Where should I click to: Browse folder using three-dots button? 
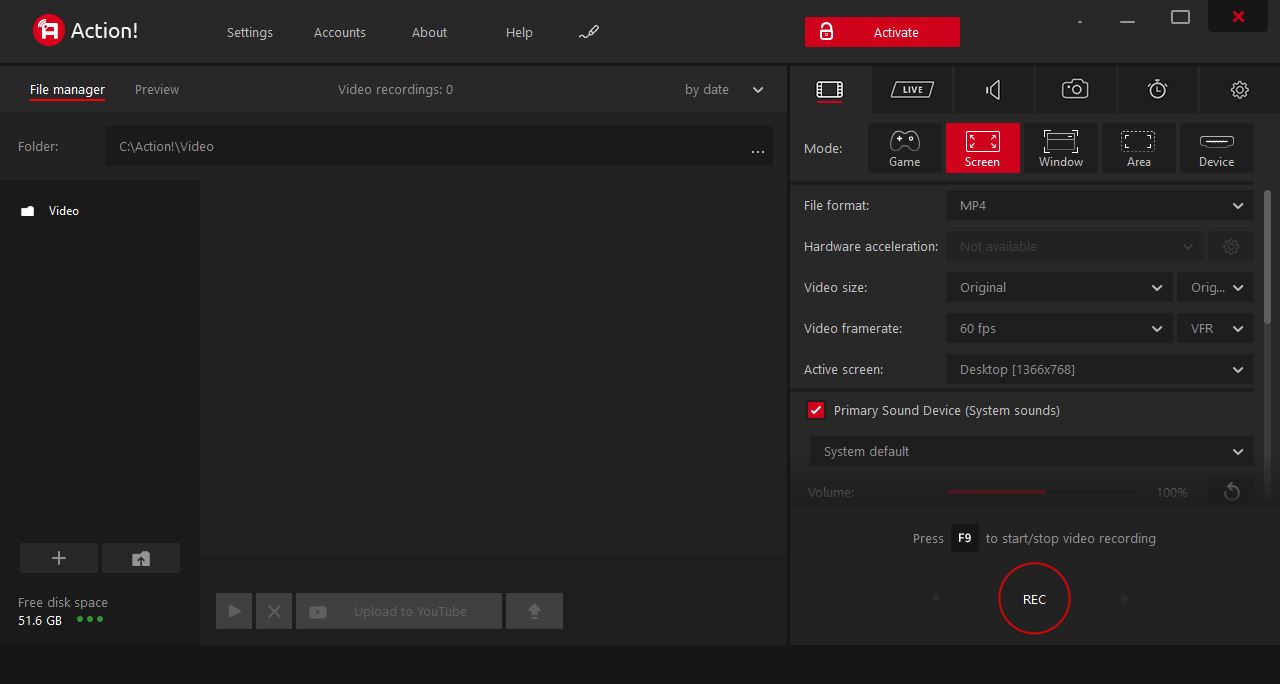pyautogui.click(x=757, y=150)
